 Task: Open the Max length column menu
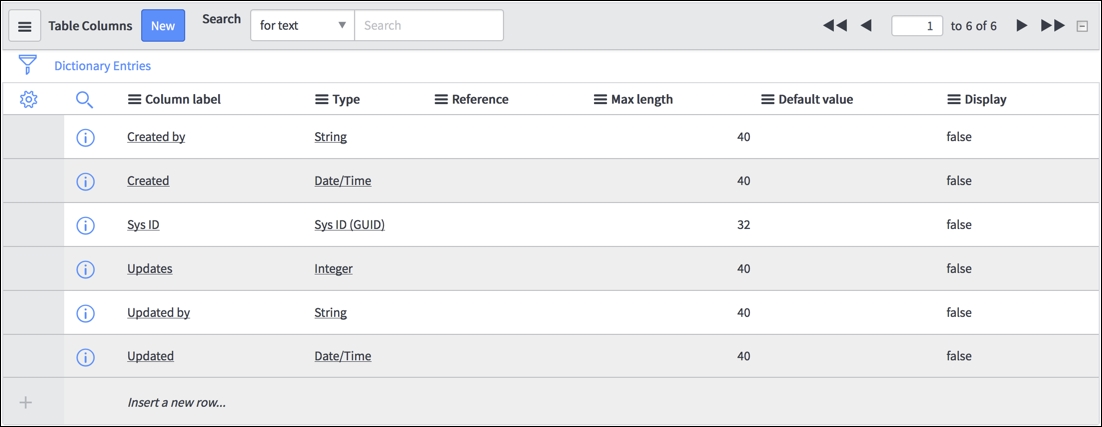pos(600,100)
